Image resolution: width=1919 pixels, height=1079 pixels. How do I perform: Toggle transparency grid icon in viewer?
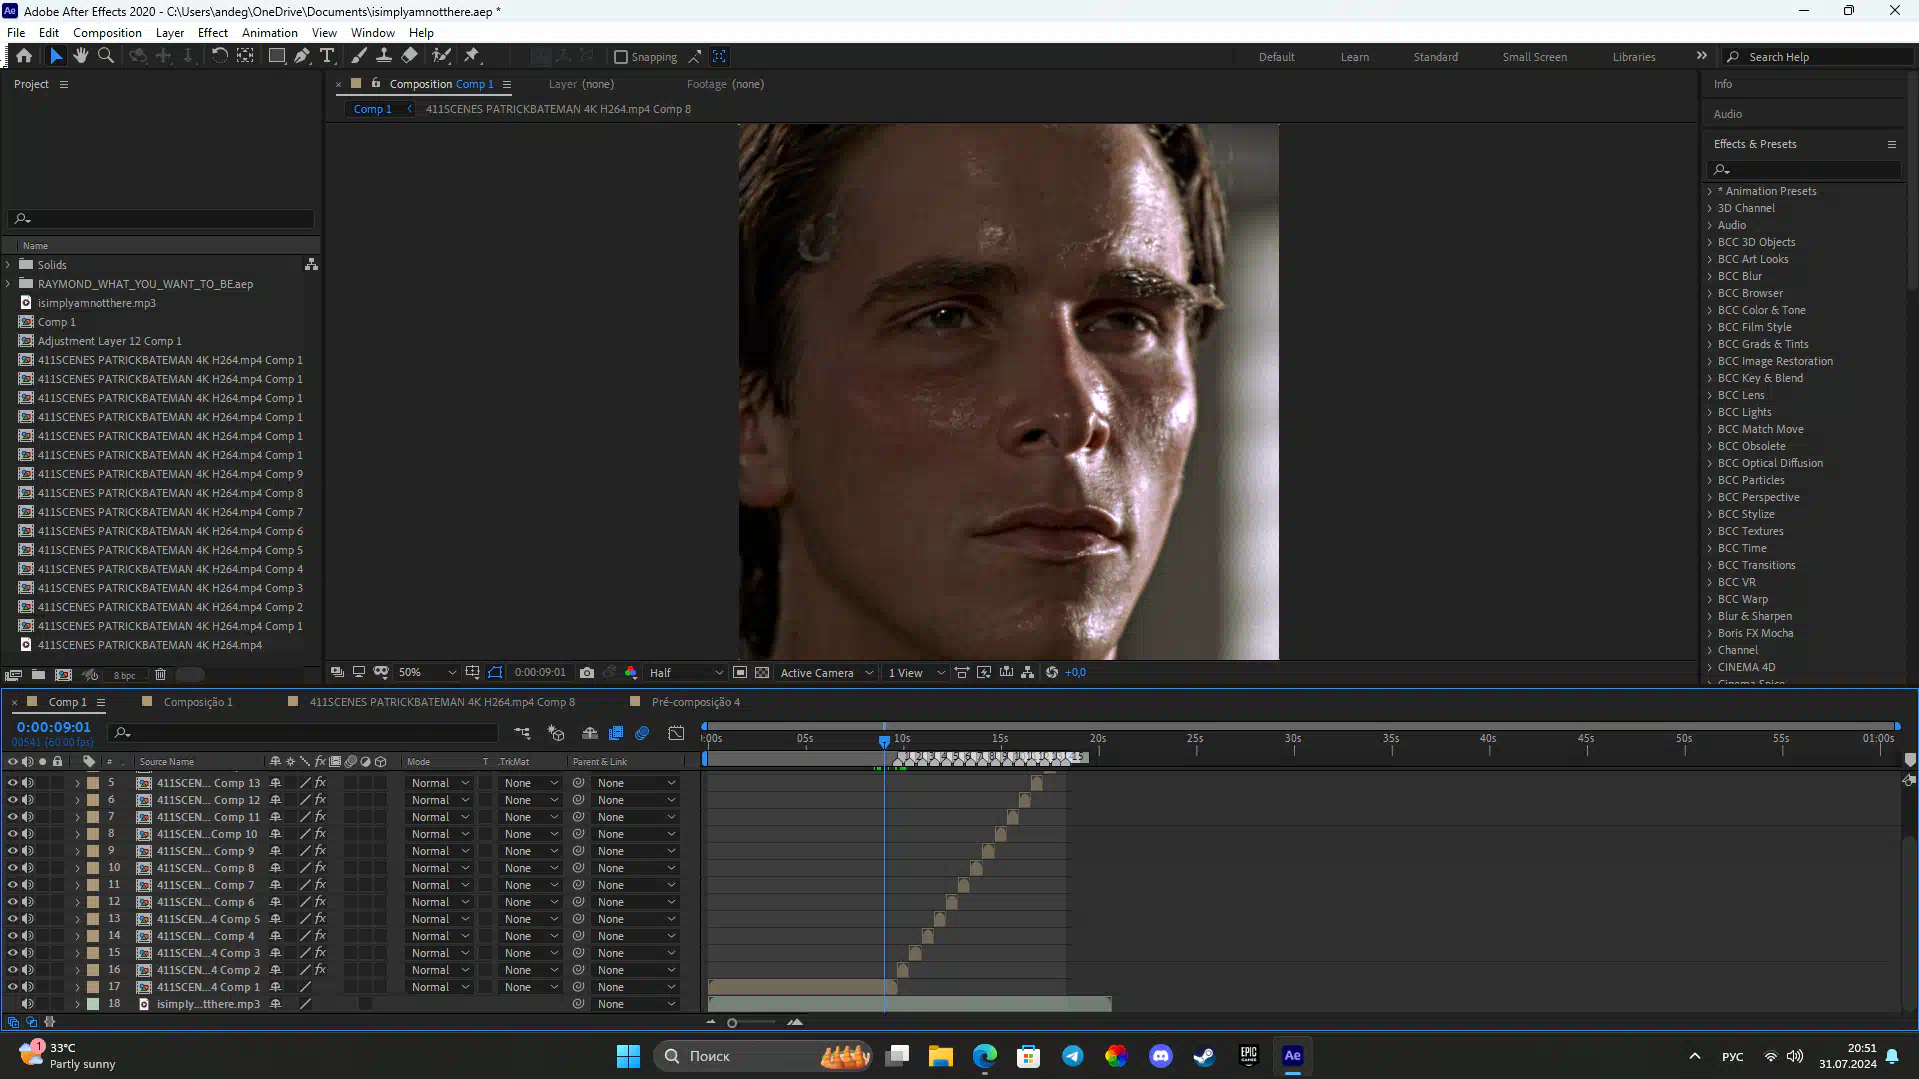click(x=762, y=673)
